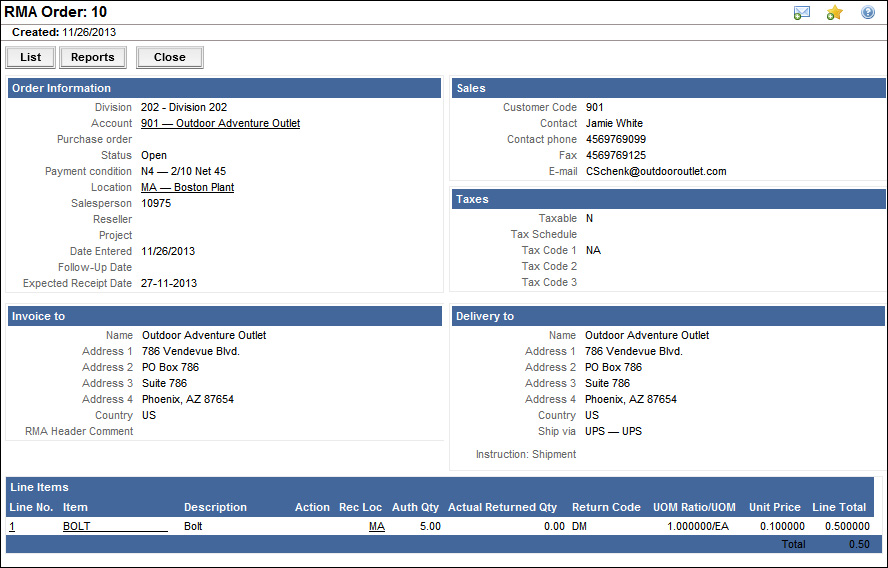The height and width of the screenshot is (568, 888).
Task: Follow the MA — Boston Plant location link
Action: 187,187
